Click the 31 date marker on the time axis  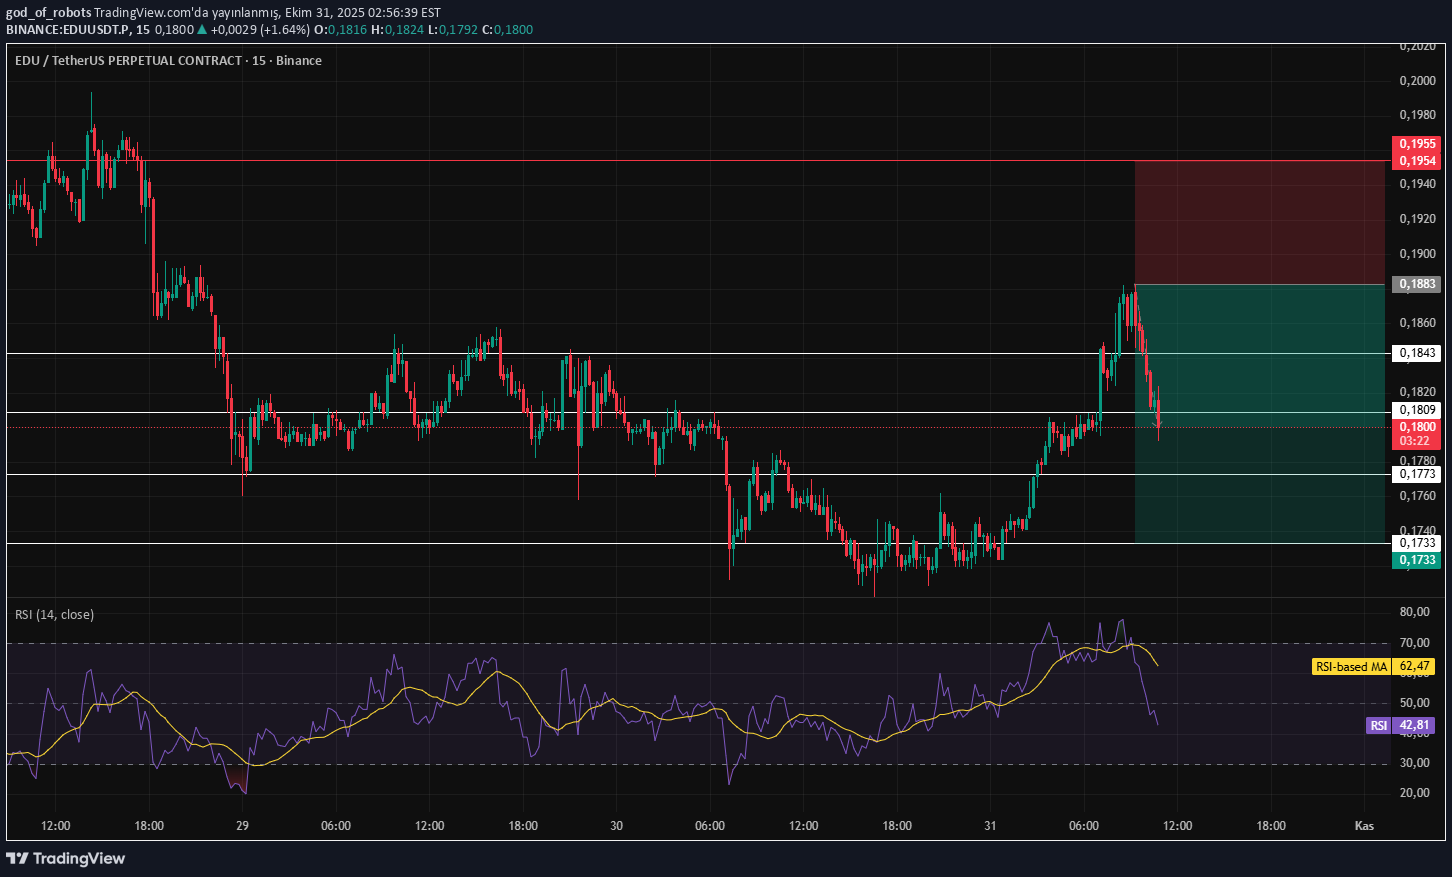coord(990,826)
